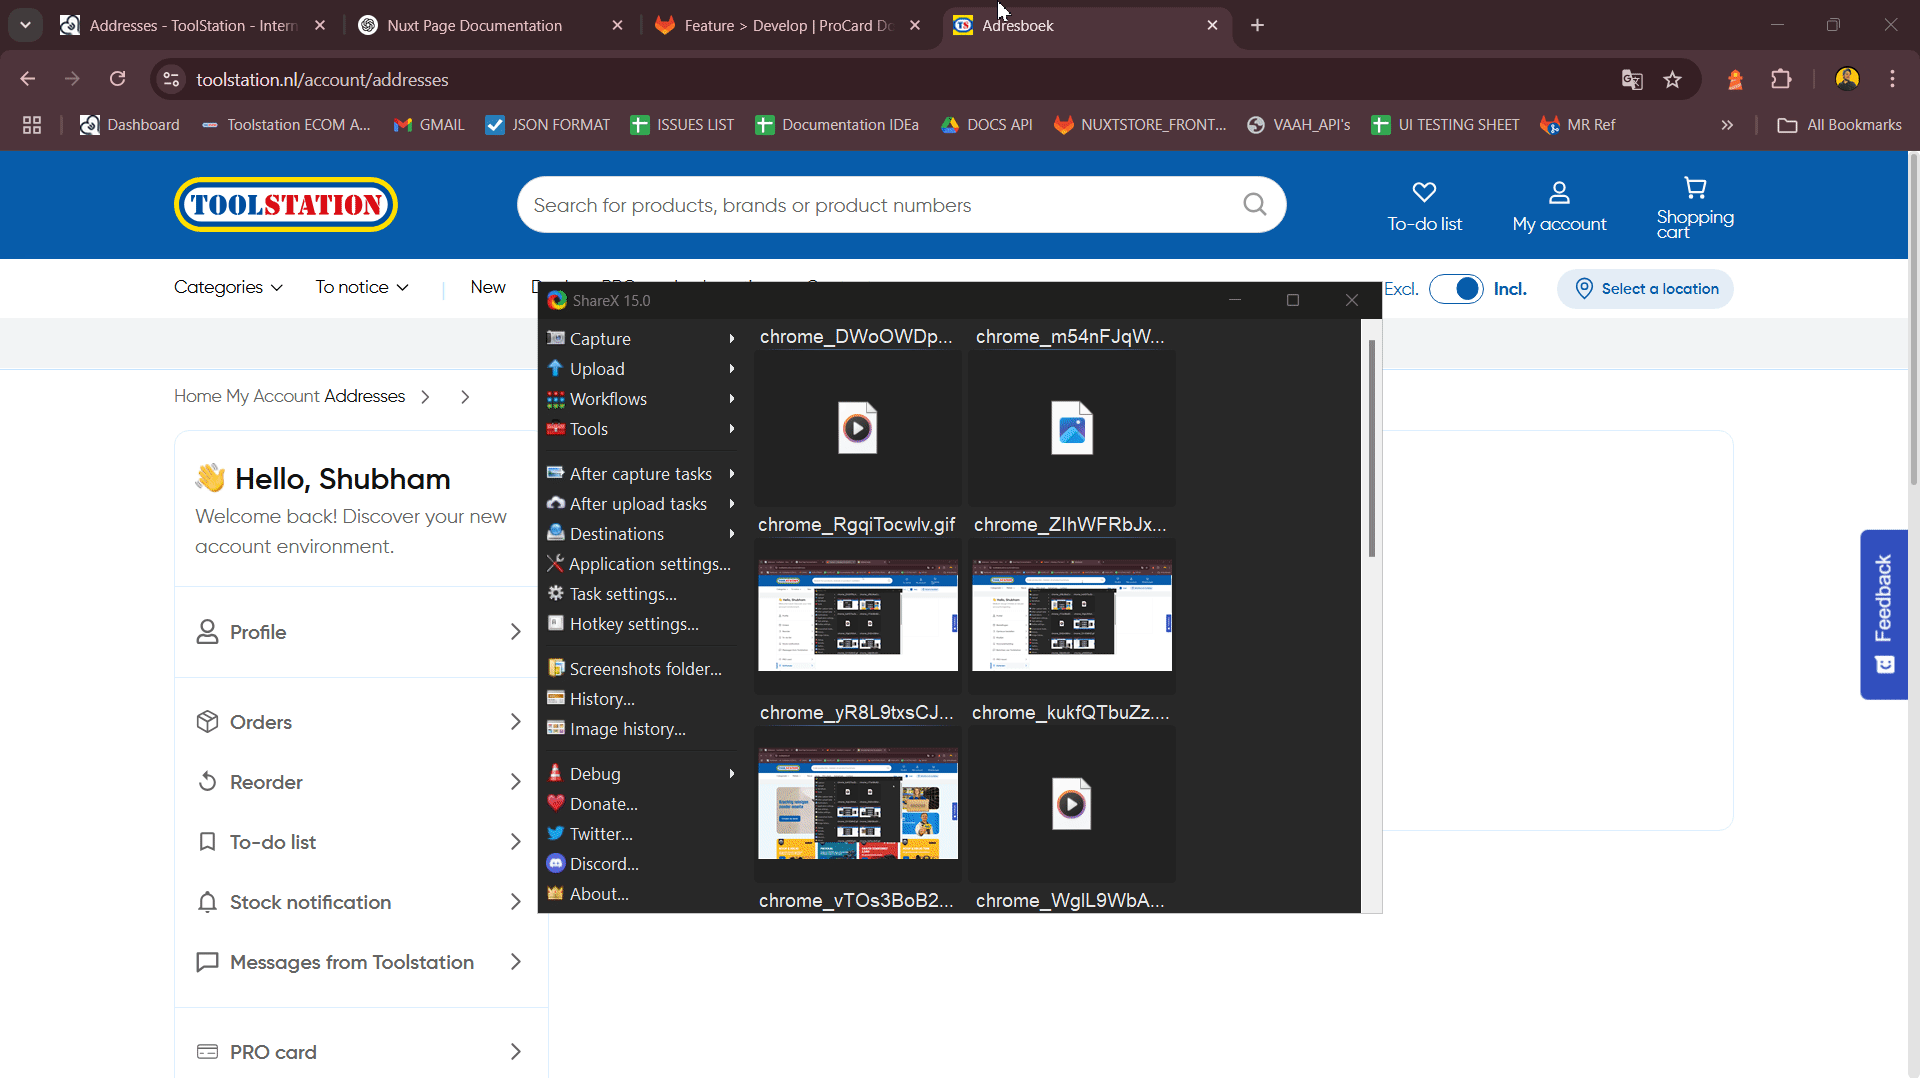This screenshot has width=1920, height=1078.
Task: Open After capture tasks submenu
Action: point(640,474)
